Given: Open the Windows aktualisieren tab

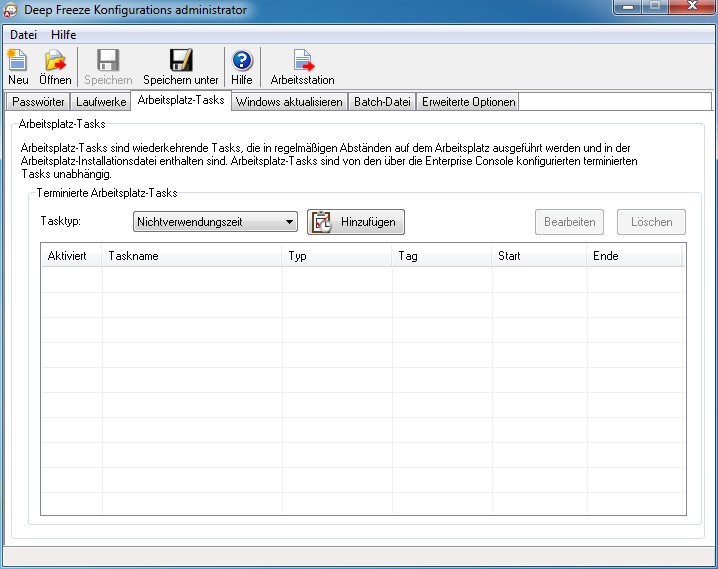Looking at the screenshot, I should point(289,102).
